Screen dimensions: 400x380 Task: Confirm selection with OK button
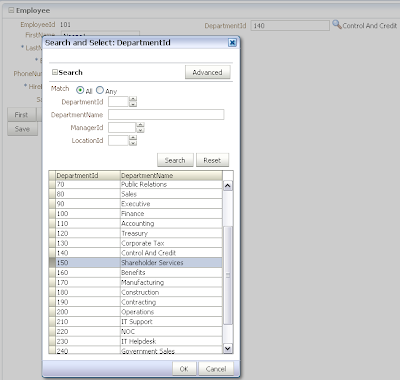[x=184, y=369]
